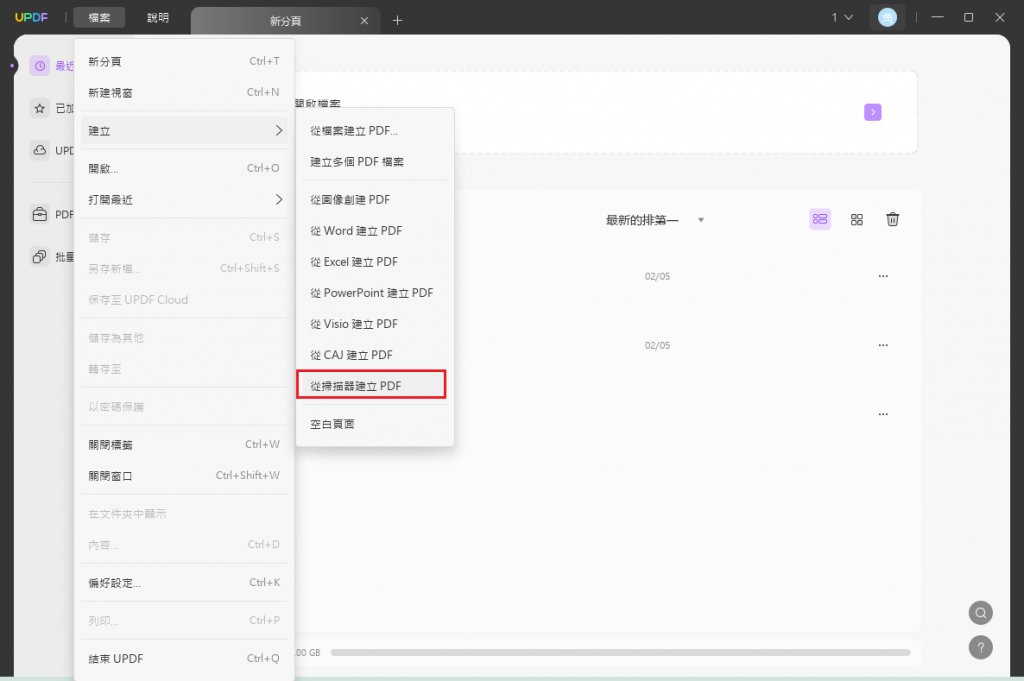Viewport: 1024px width, 681px height.
Task: Switch to list view layout
Action: 820,219
